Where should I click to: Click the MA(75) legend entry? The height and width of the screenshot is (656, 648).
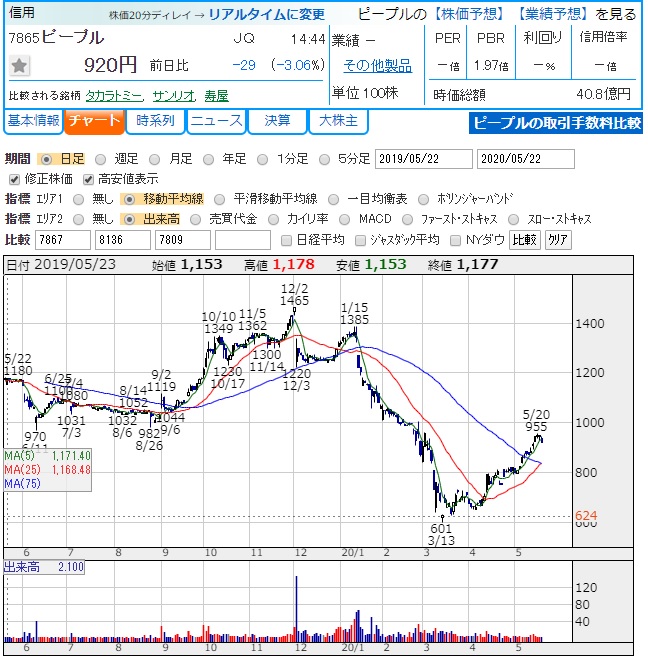(23, 484)
